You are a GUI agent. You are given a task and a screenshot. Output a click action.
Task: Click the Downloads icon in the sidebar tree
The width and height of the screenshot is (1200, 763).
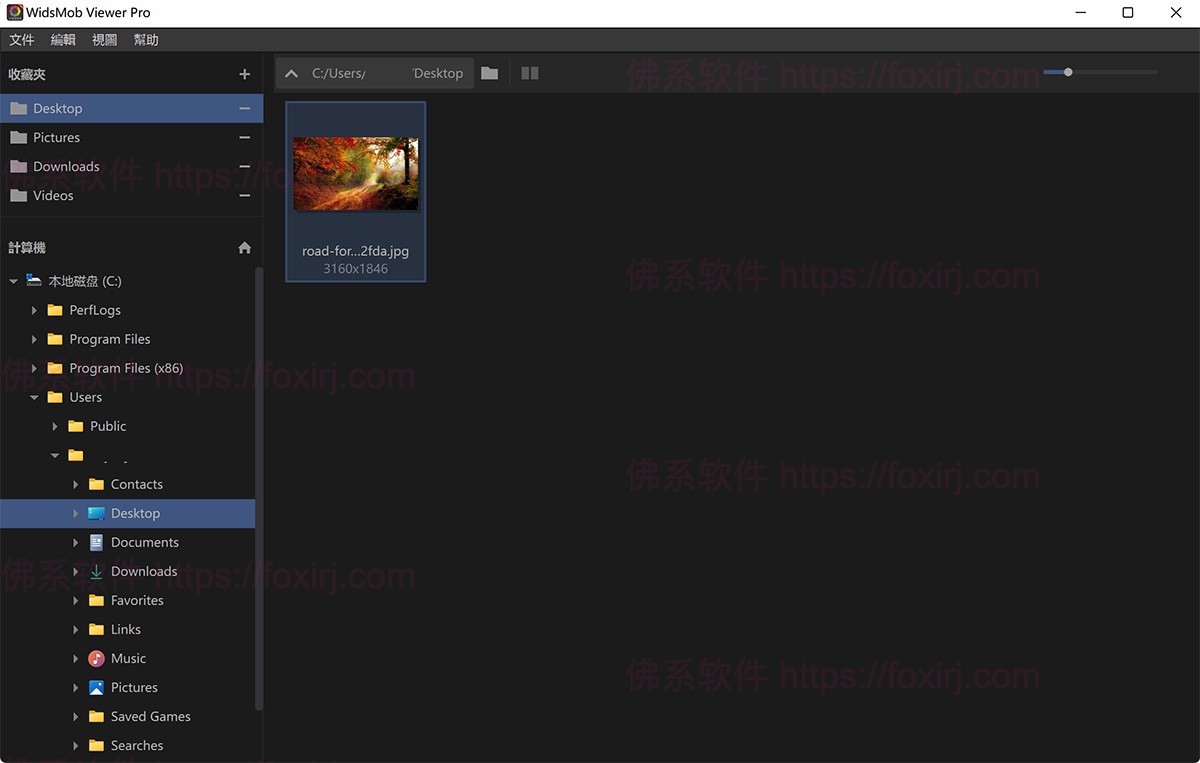click(97, 571)
